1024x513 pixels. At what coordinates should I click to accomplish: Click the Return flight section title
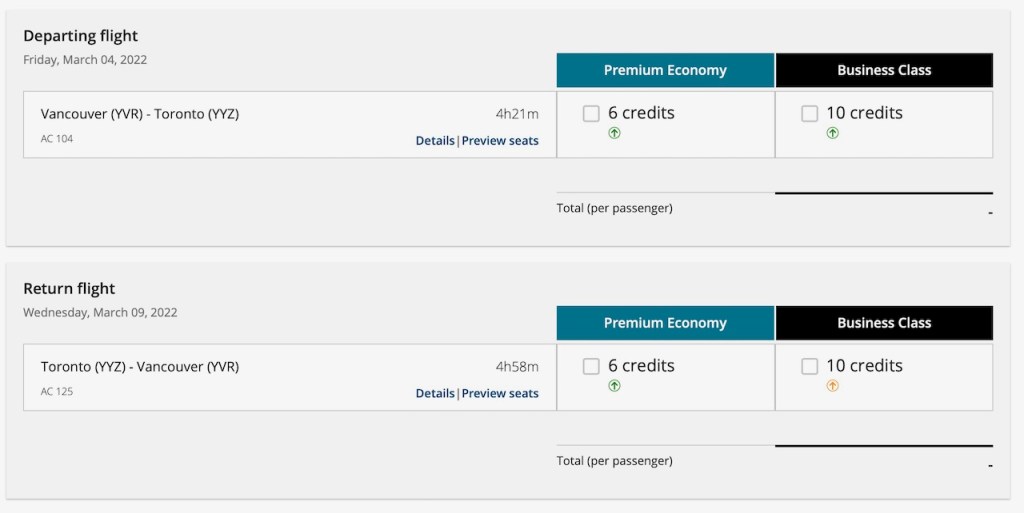tap(69, 289)
